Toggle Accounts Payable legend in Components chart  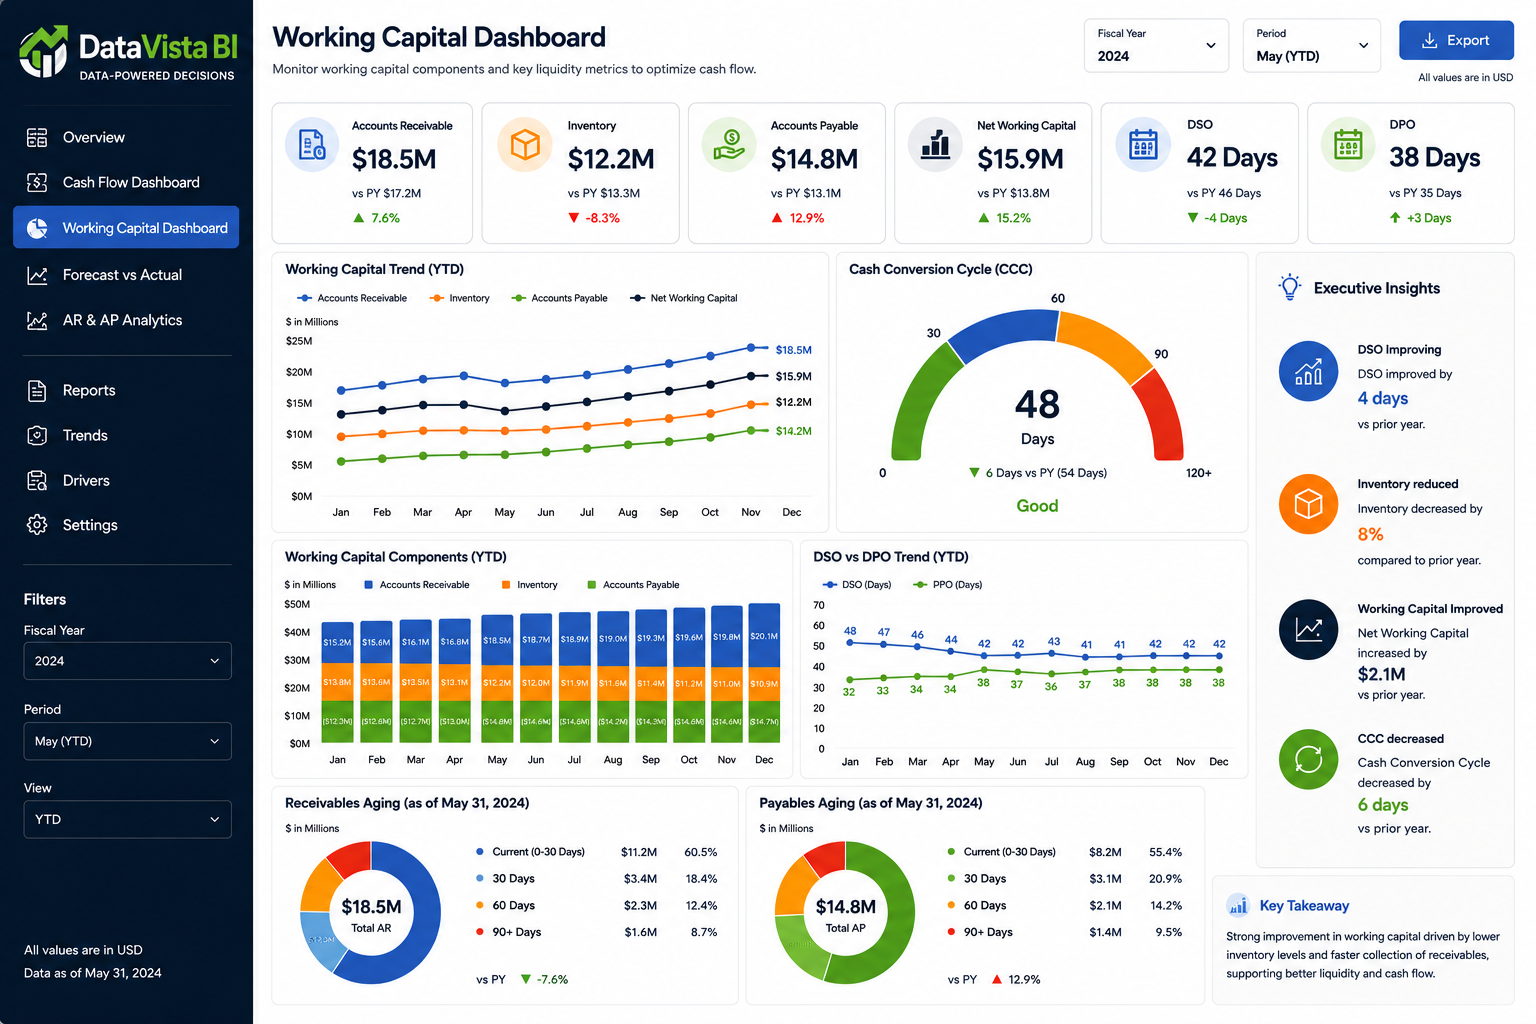click(x=633, y=584)
